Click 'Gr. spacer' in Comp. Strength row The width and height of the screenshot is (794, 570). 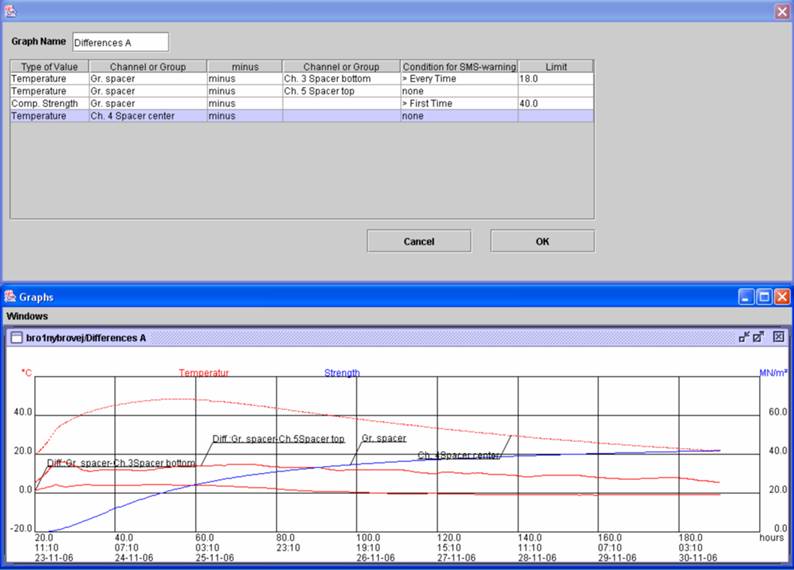point(147,103)
